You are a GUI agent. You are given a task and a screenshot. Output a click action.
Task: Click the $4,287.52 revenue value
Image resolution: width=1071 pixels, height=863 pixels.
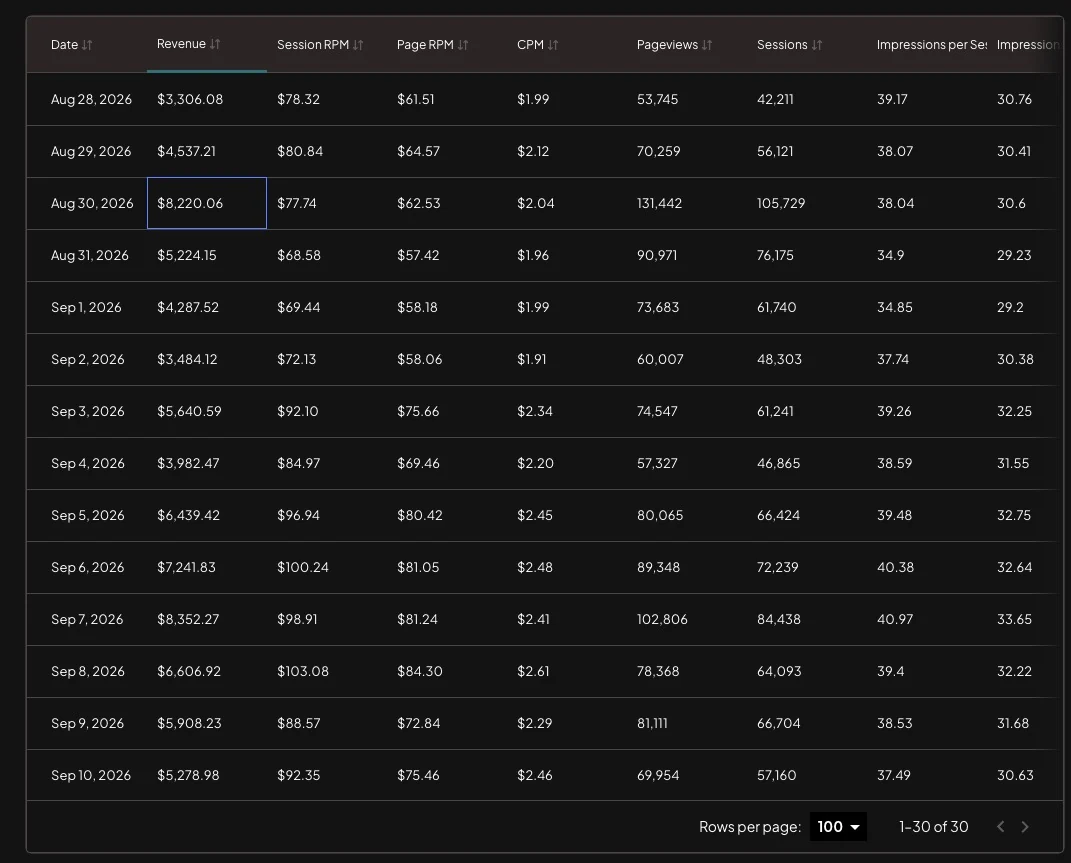click(x=188, y=307)
